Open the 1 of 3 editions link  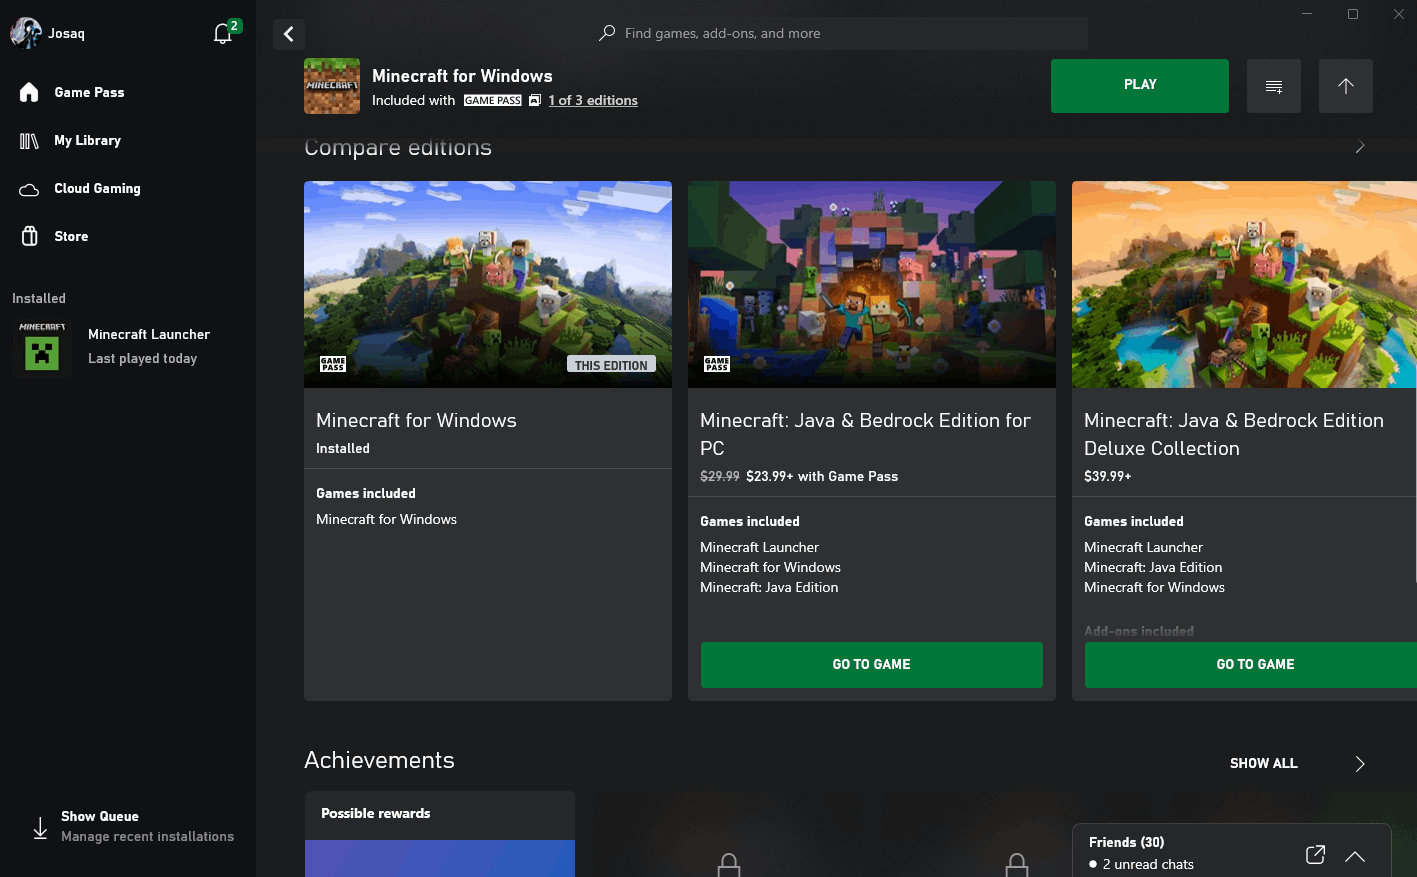(593, 100)
